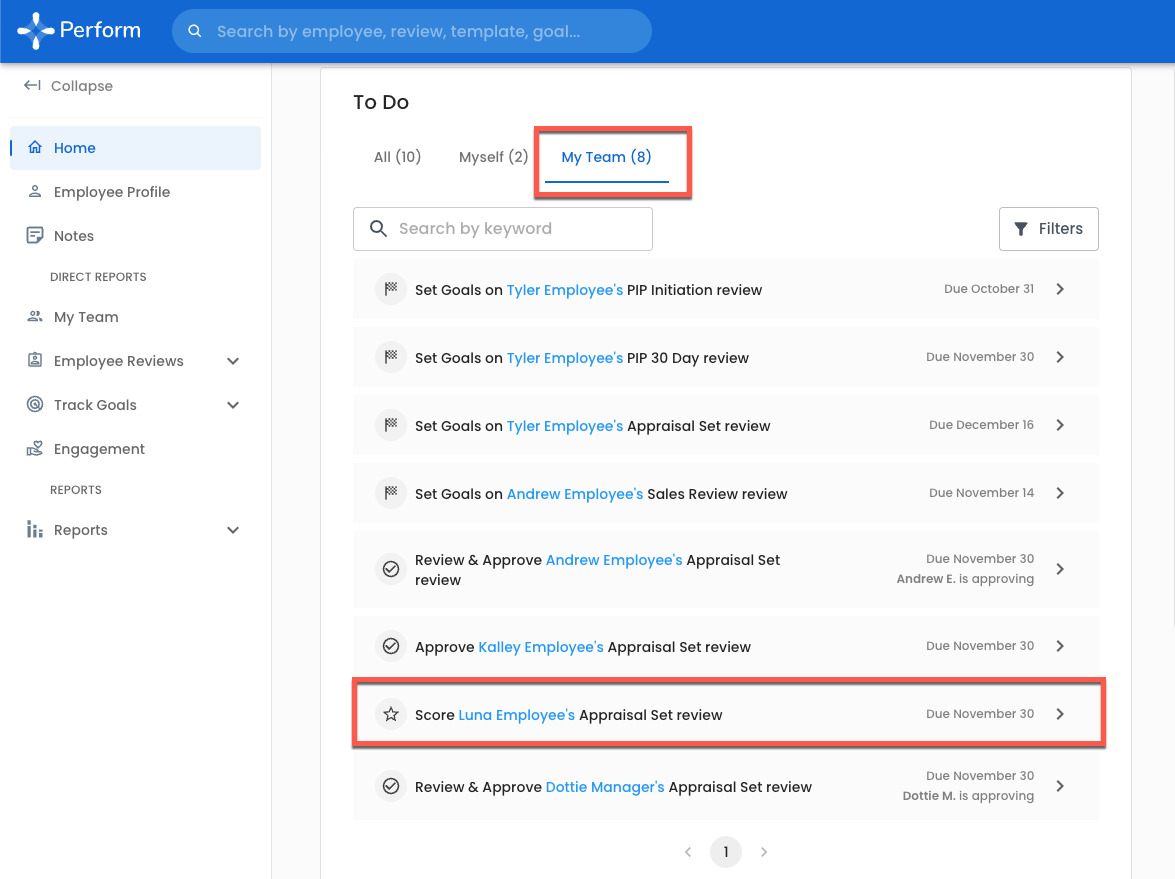Click the 'Due October 31' text
Image resolution: width=1175 pixels, height=879 pixels.
tap(988, 289)
